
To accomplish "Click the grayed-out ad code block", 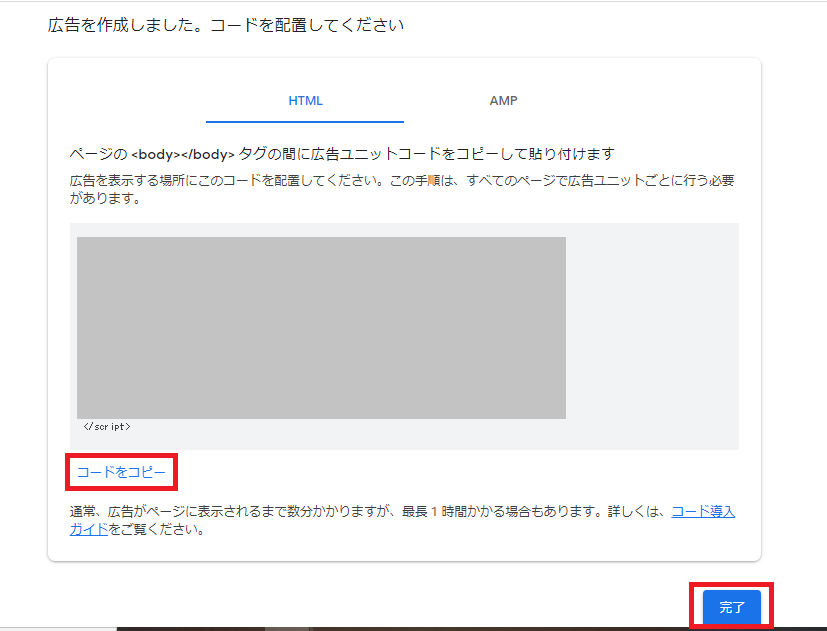I will (321, 328).
